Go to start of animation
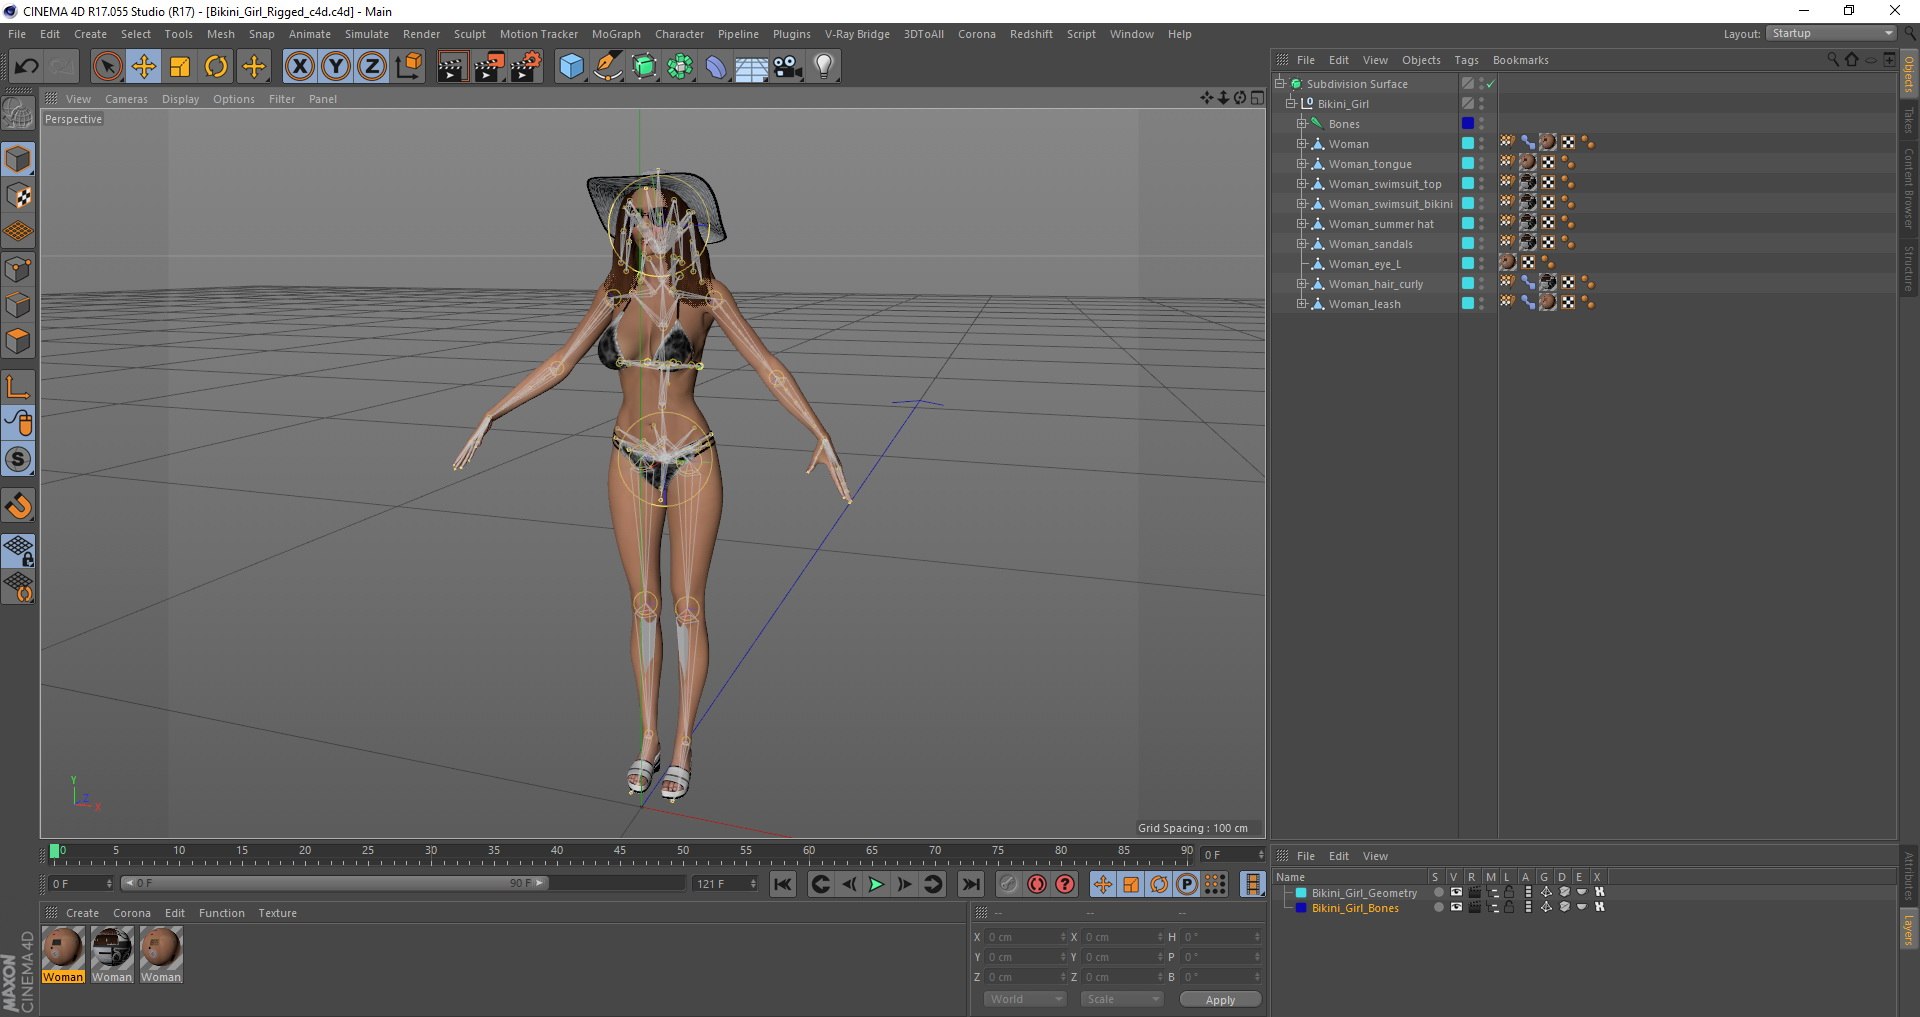The width and height of the screenshot is (1920, 1017). point(783,884)
